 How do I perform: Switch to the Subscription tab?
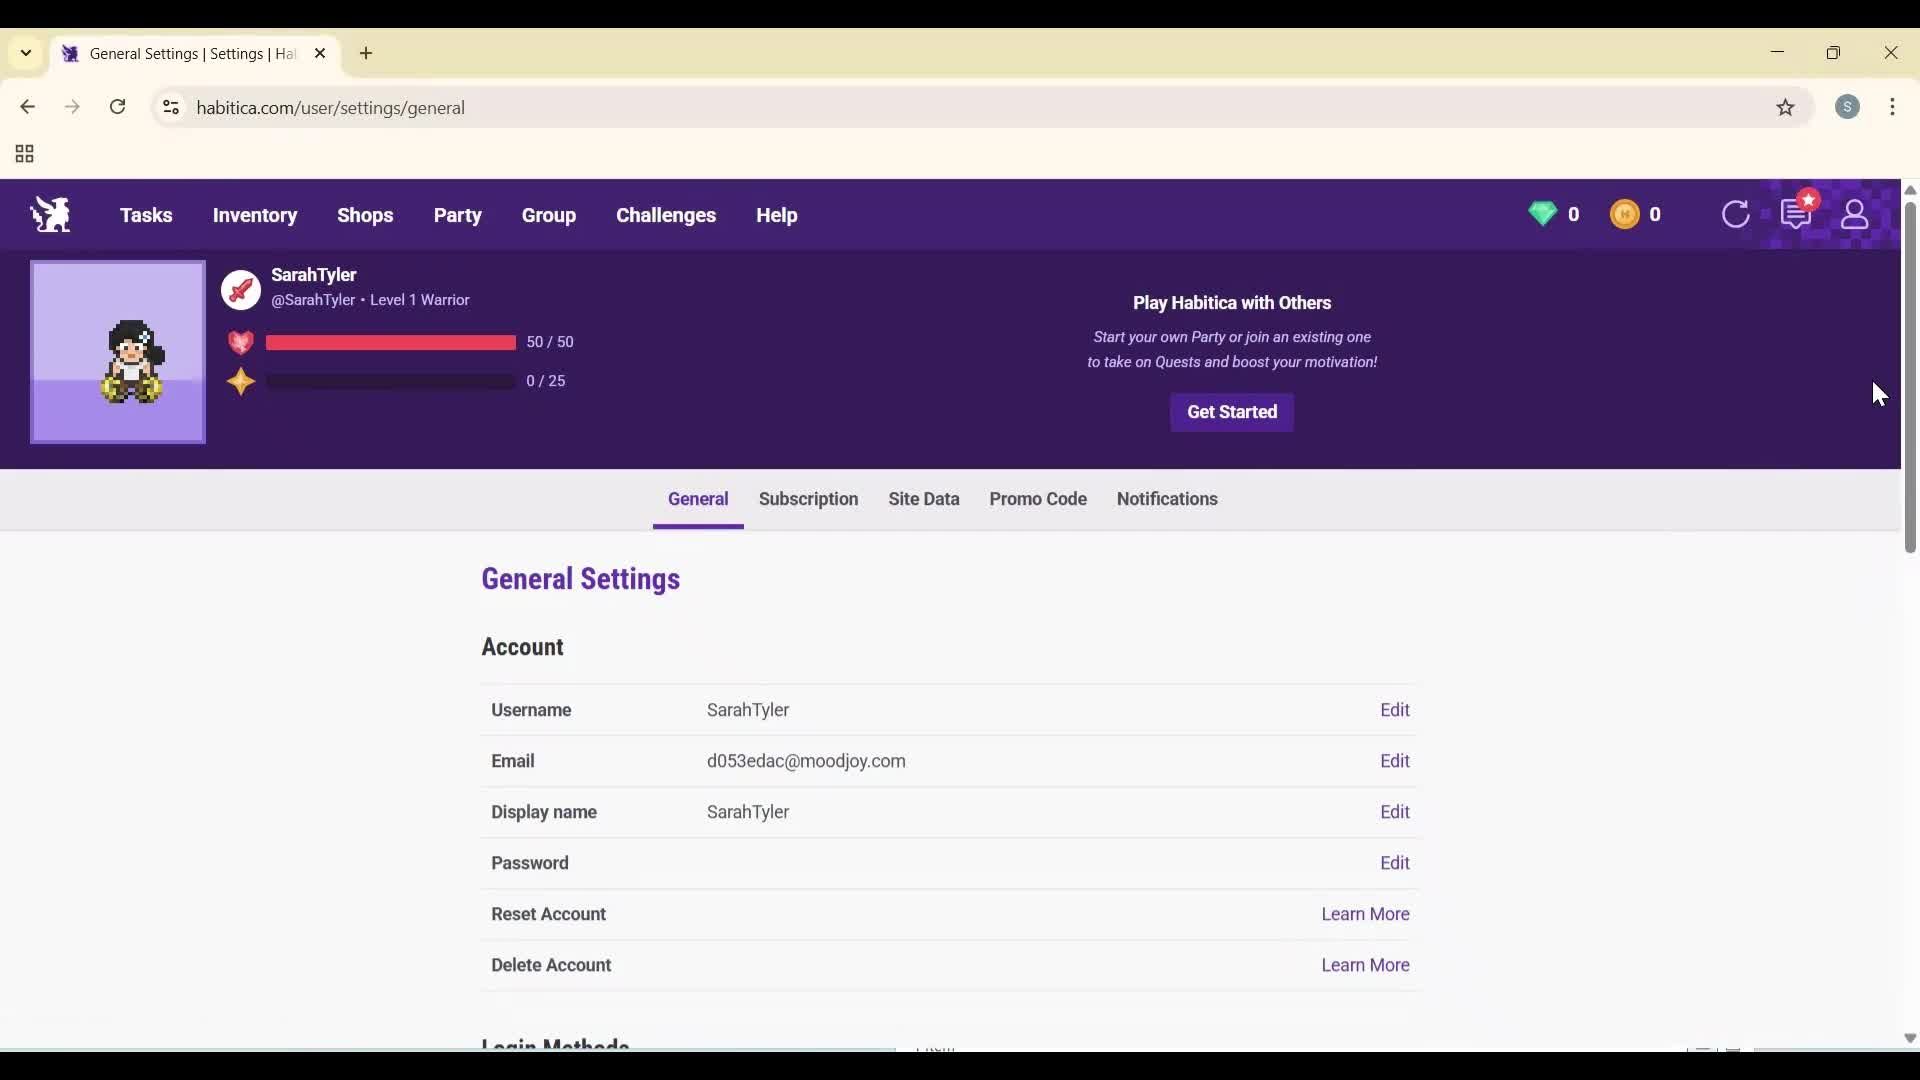[808, 499]
